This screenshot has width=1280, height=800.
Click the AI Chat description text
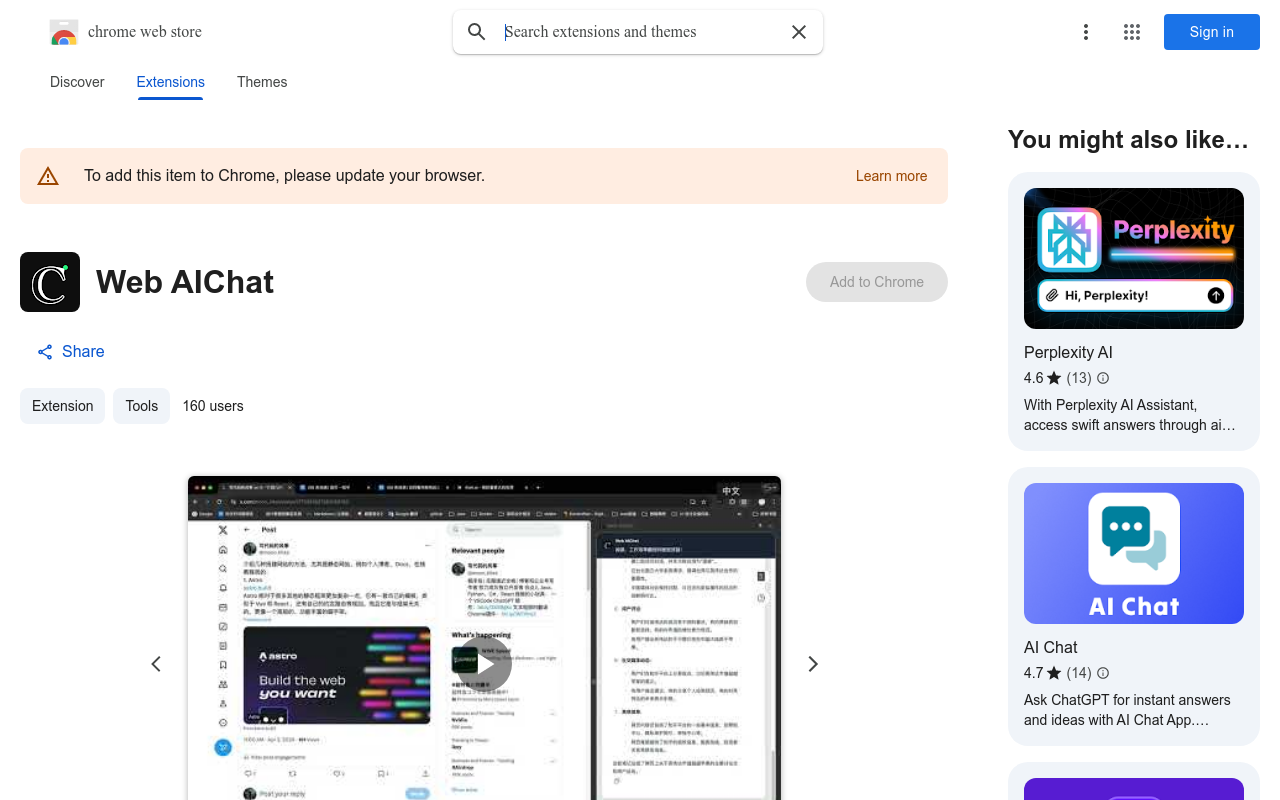click(x=1127, y=710)
